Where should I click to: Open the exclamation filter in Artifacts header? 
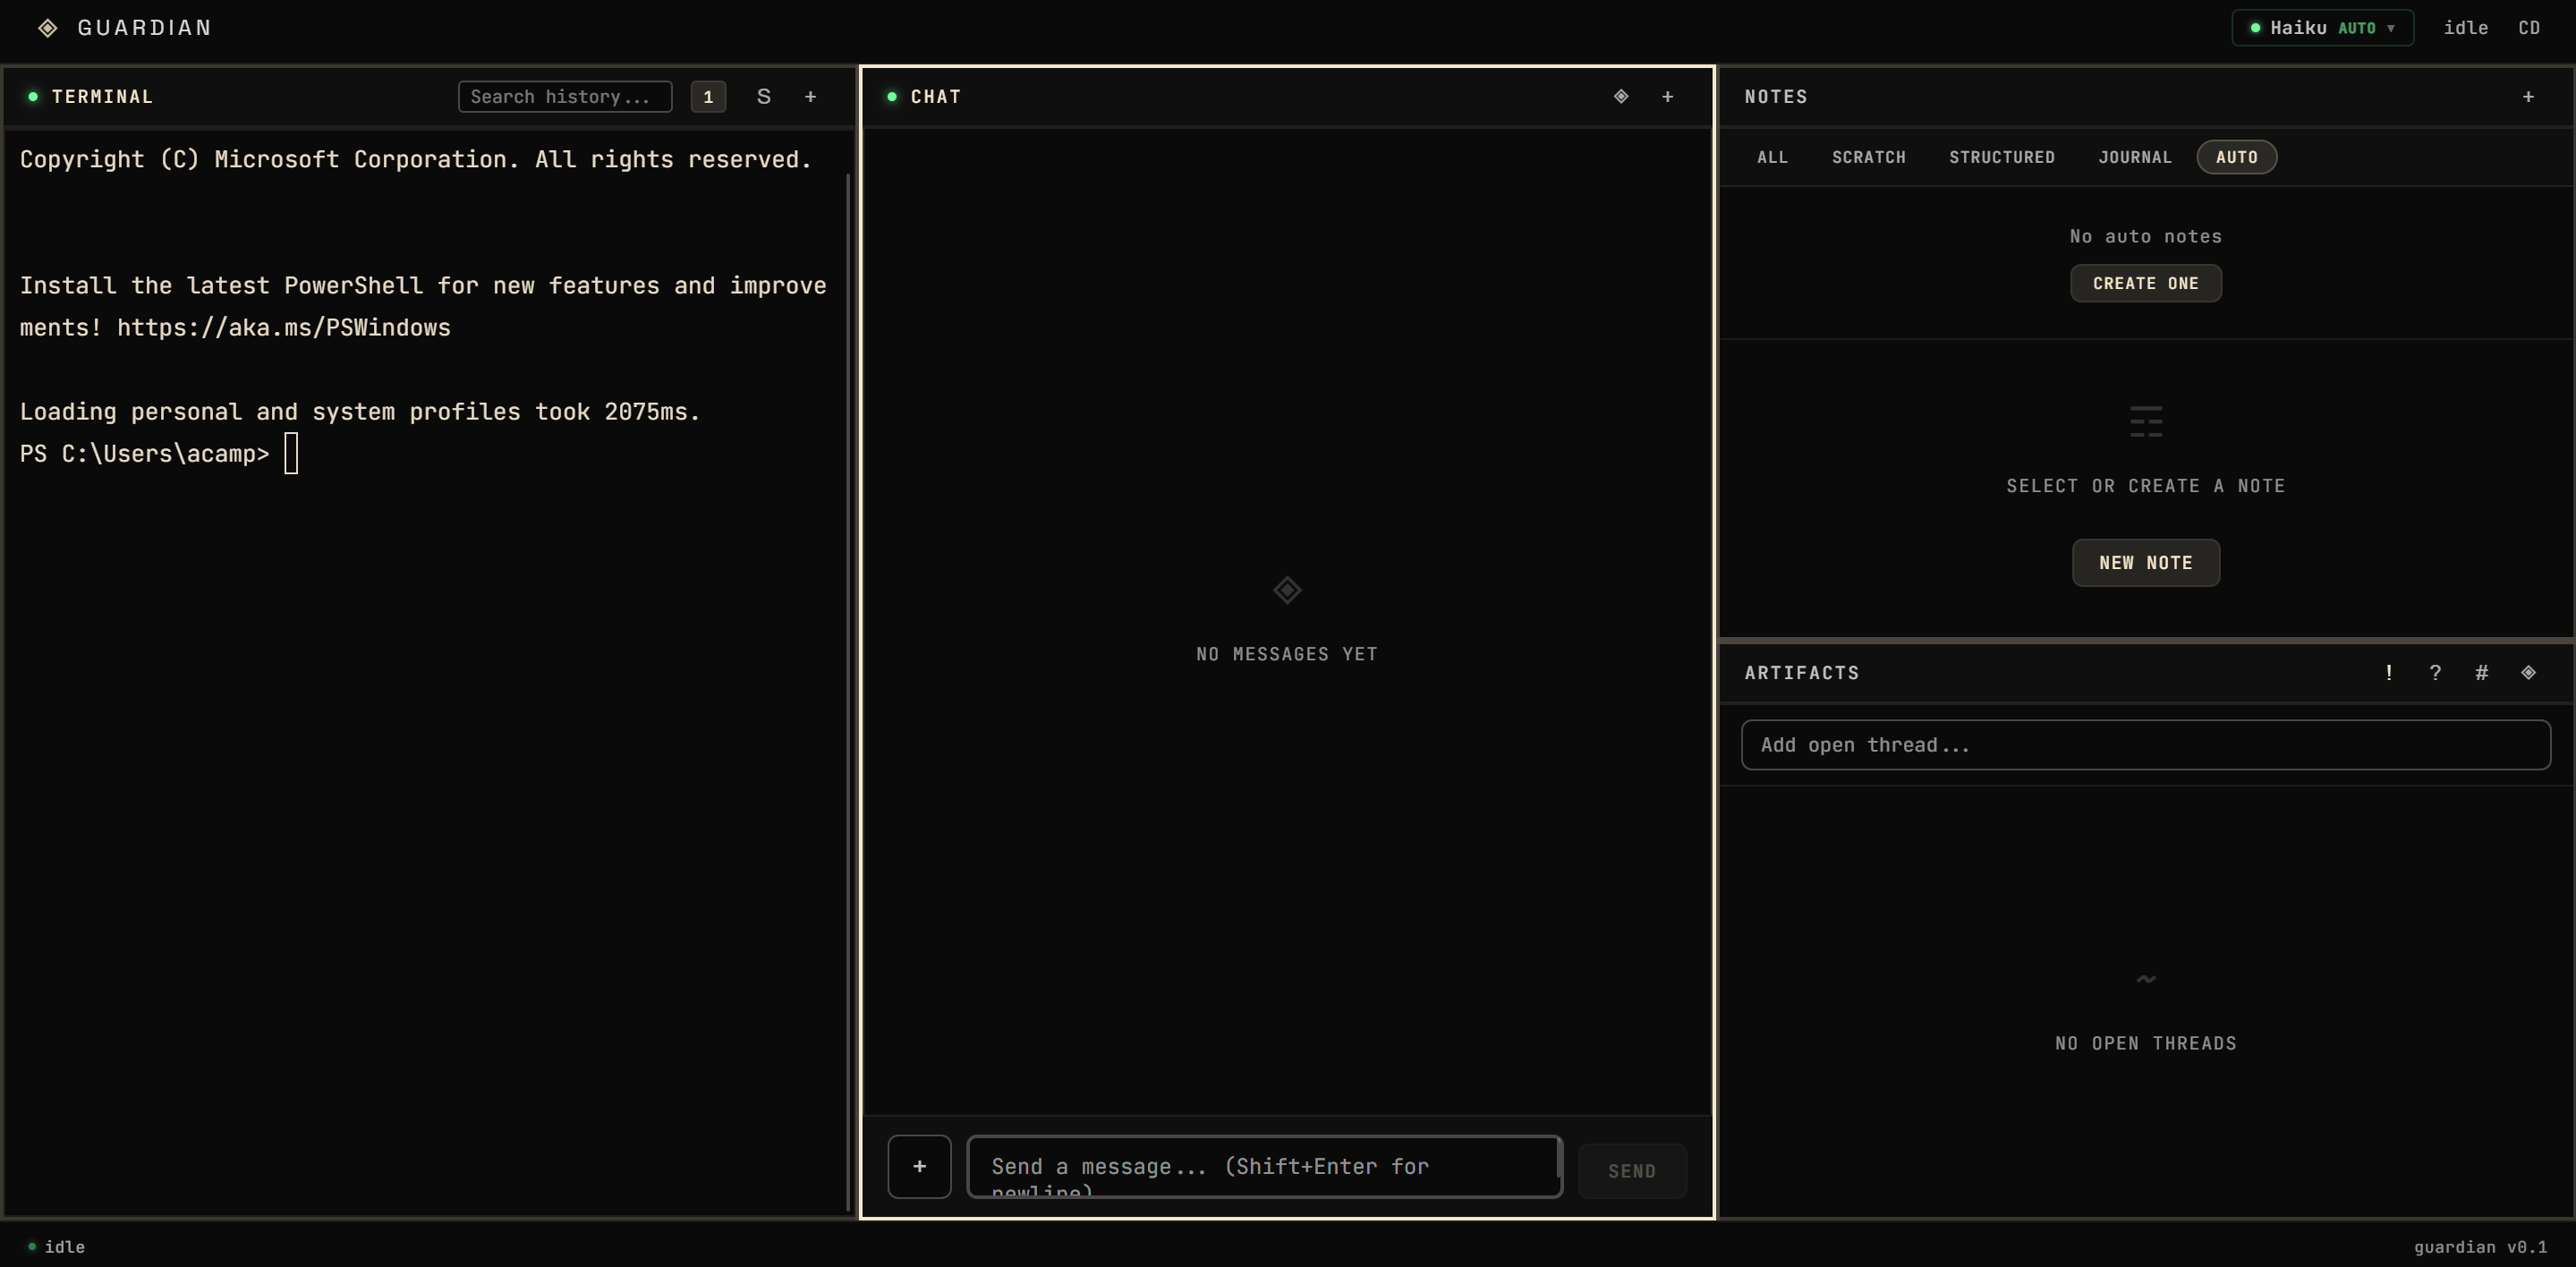pos(2388,672)
